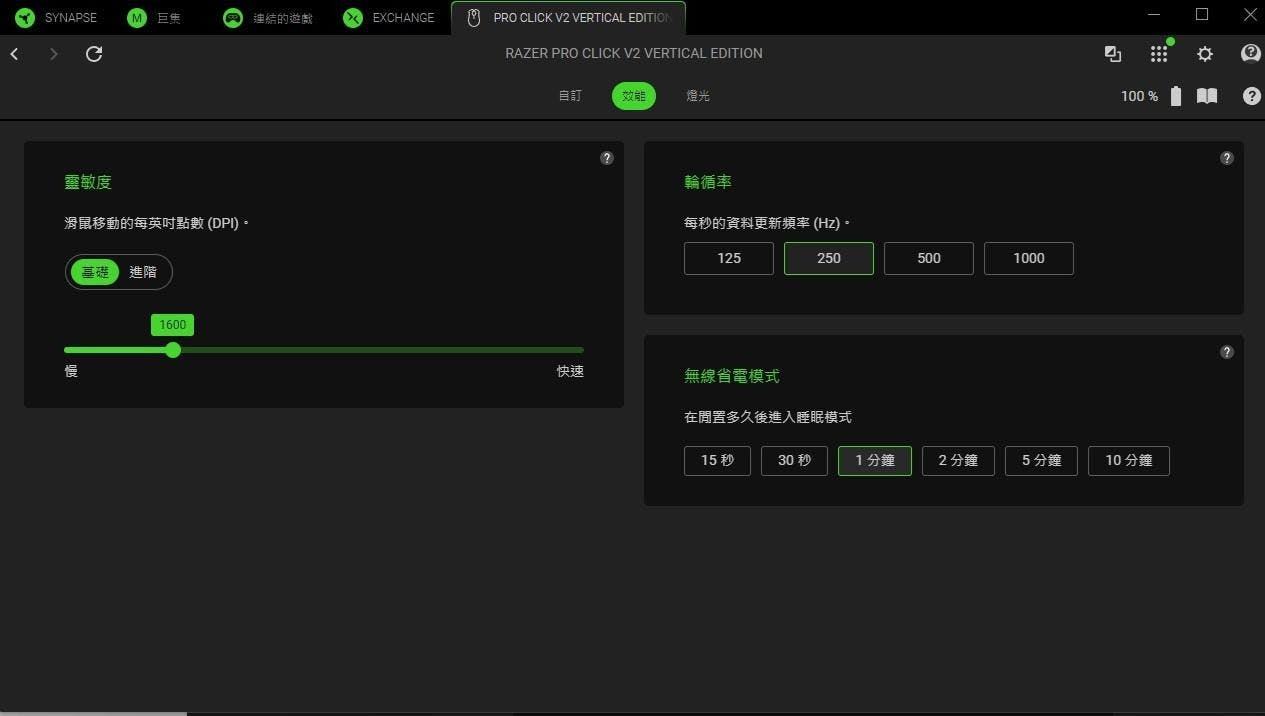
Task: Click the 每秒的資料更新頻率 (Hz) description
Action: (x=770, y=223)
